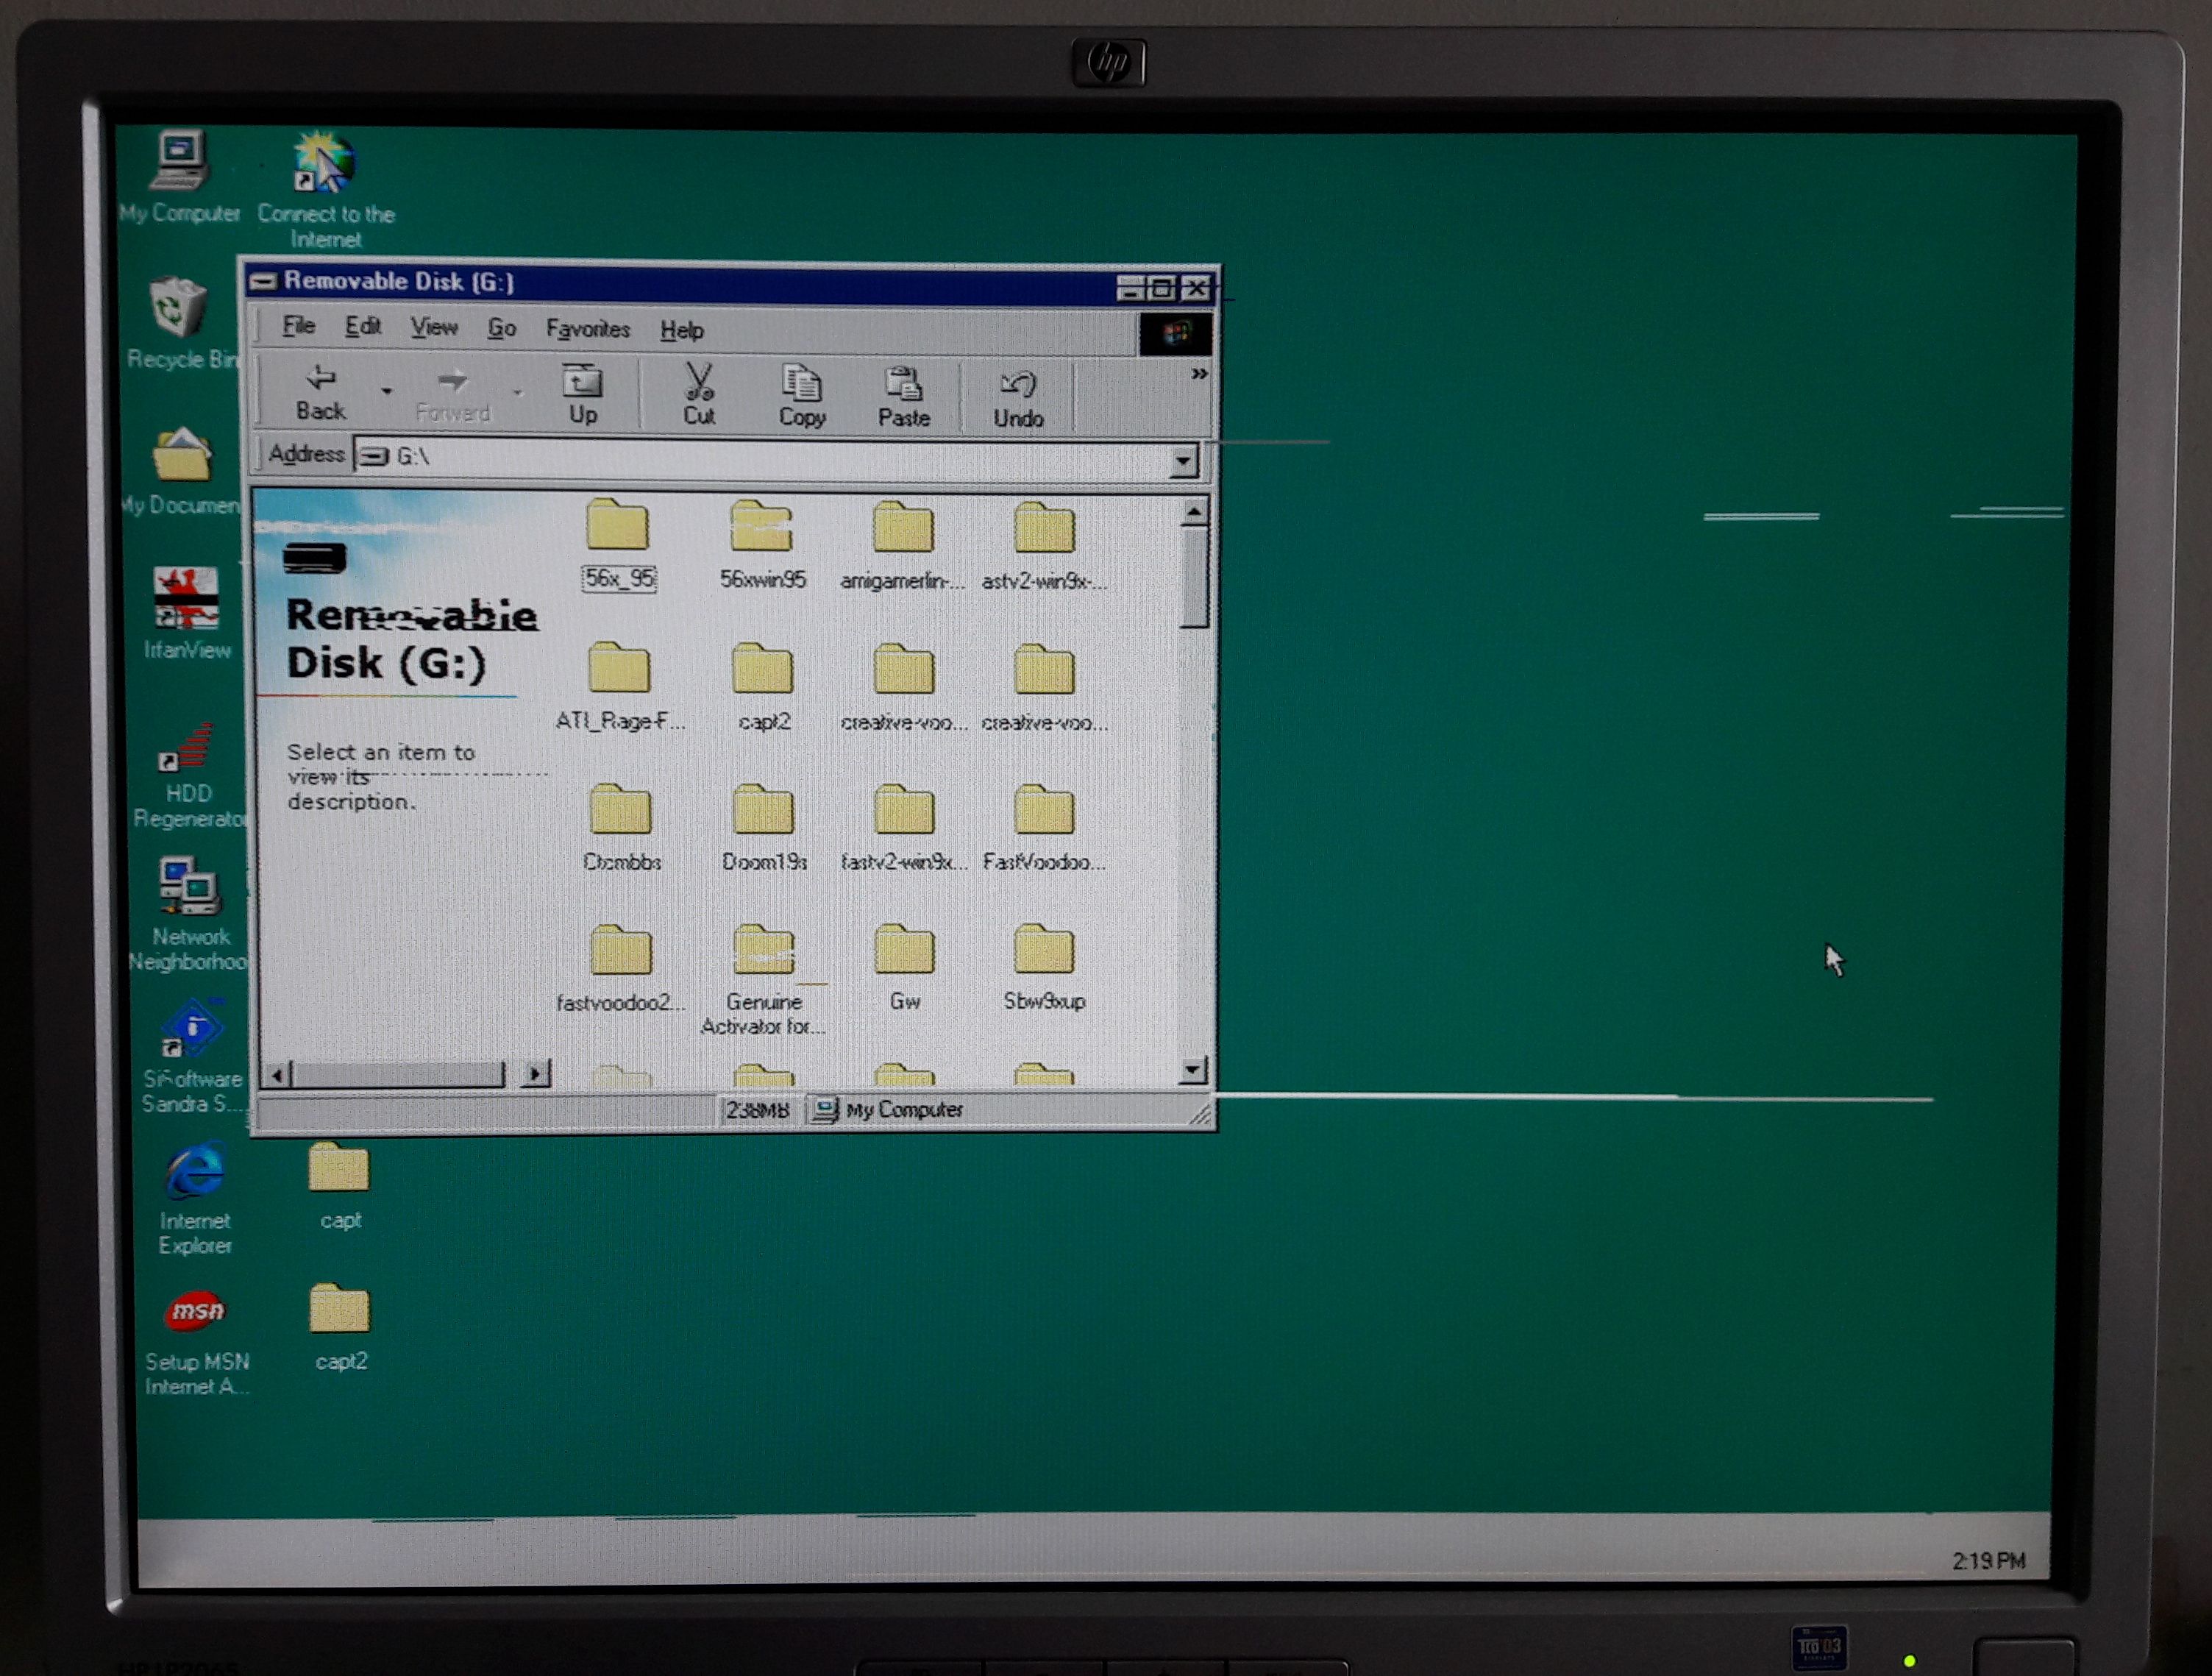The height and width of the screenshot is (1676, 2212).
Task: Navigate Back in the explorer window
Action: point(320,391)
